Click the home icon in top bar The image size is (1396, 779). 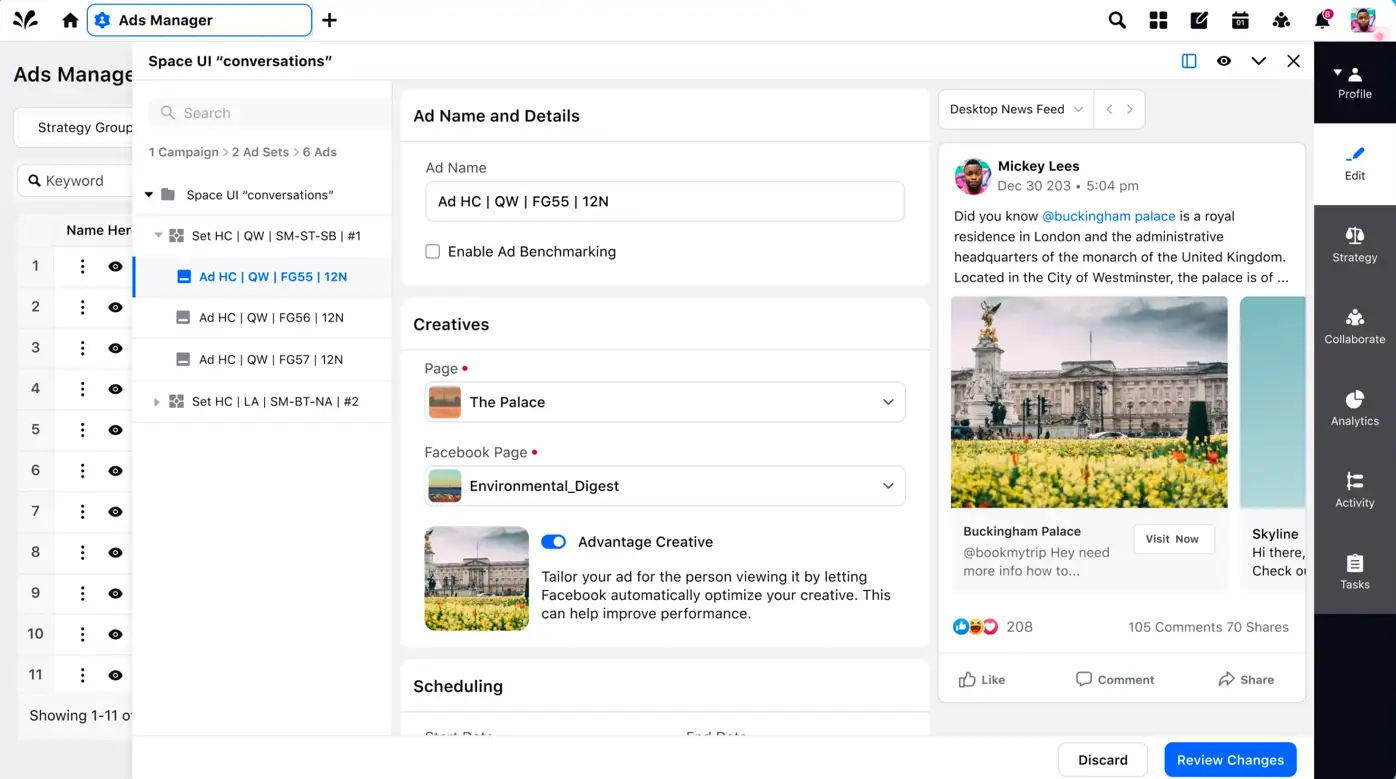[70, 20]
